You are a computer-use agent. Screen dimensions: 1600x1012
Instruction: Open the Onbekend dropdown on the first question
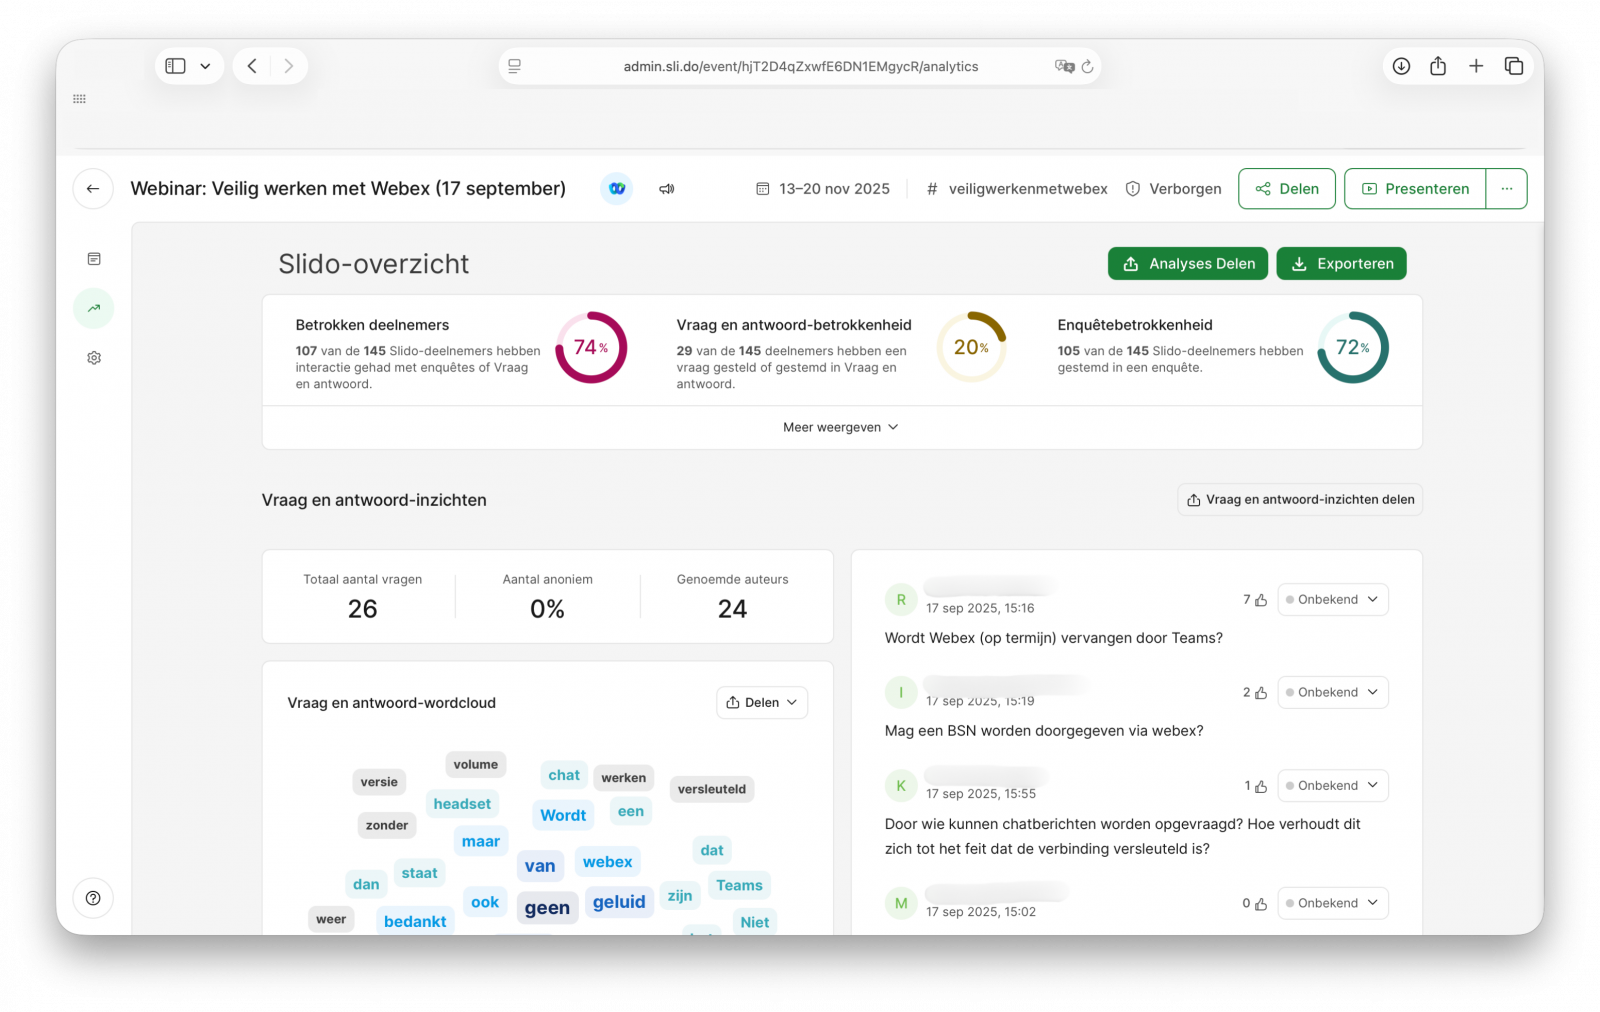coord(1332,599)
